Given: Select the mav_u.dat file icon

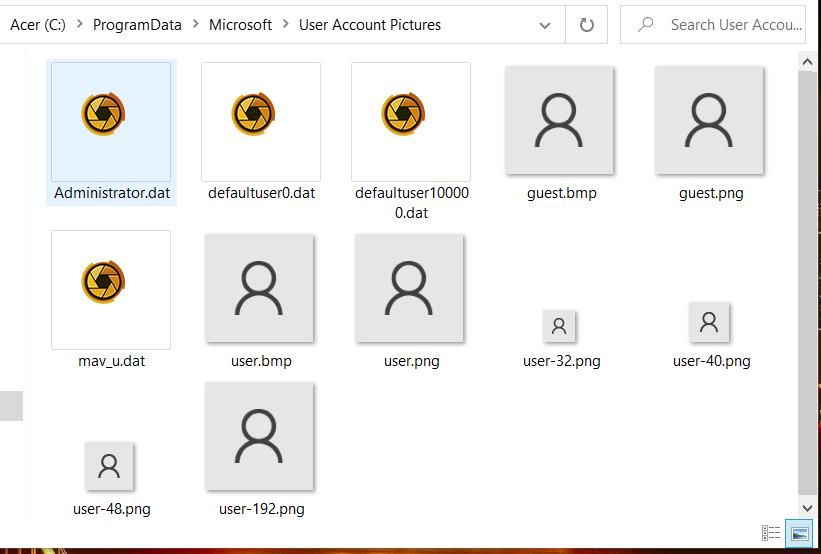Looking at the screenshot, I should [111, 290].
